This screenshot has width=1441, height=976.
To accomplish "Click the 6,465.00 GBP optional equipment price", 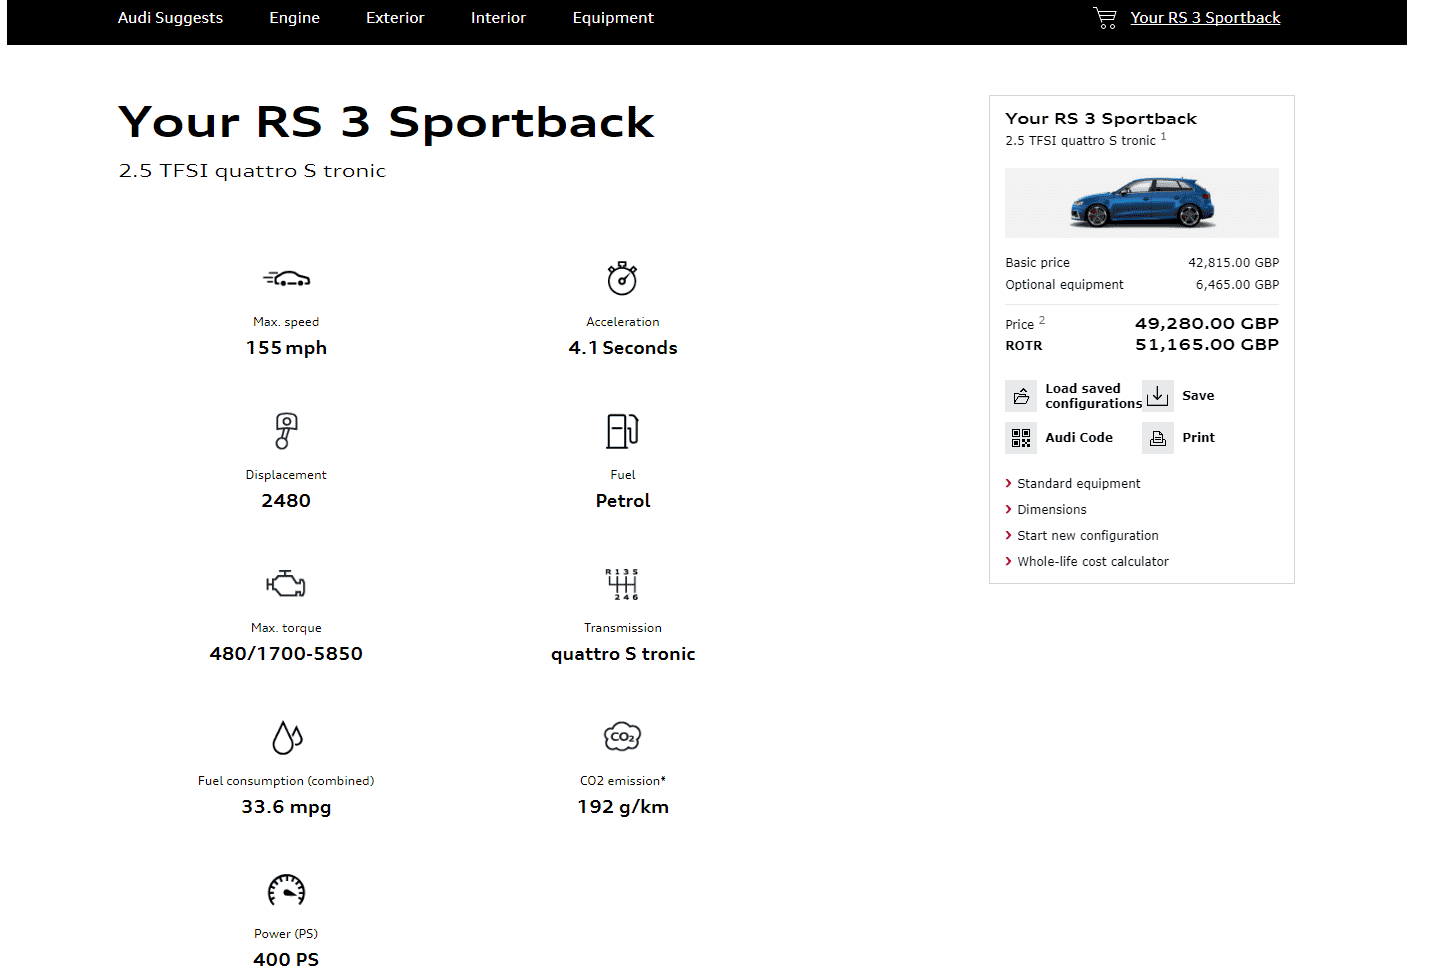I will coord(1237,285).
